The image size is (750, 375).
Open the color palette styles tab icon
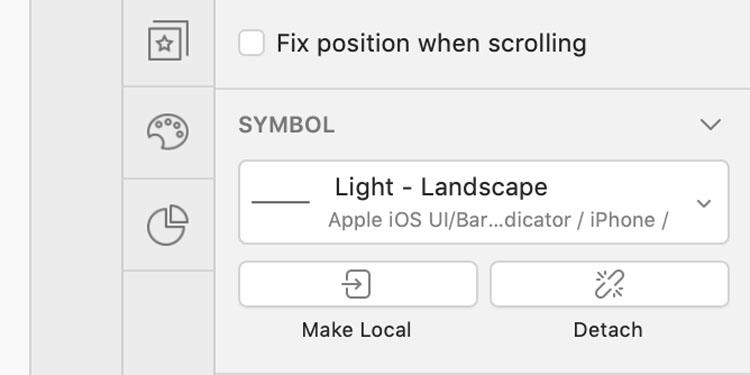point(168,132)
